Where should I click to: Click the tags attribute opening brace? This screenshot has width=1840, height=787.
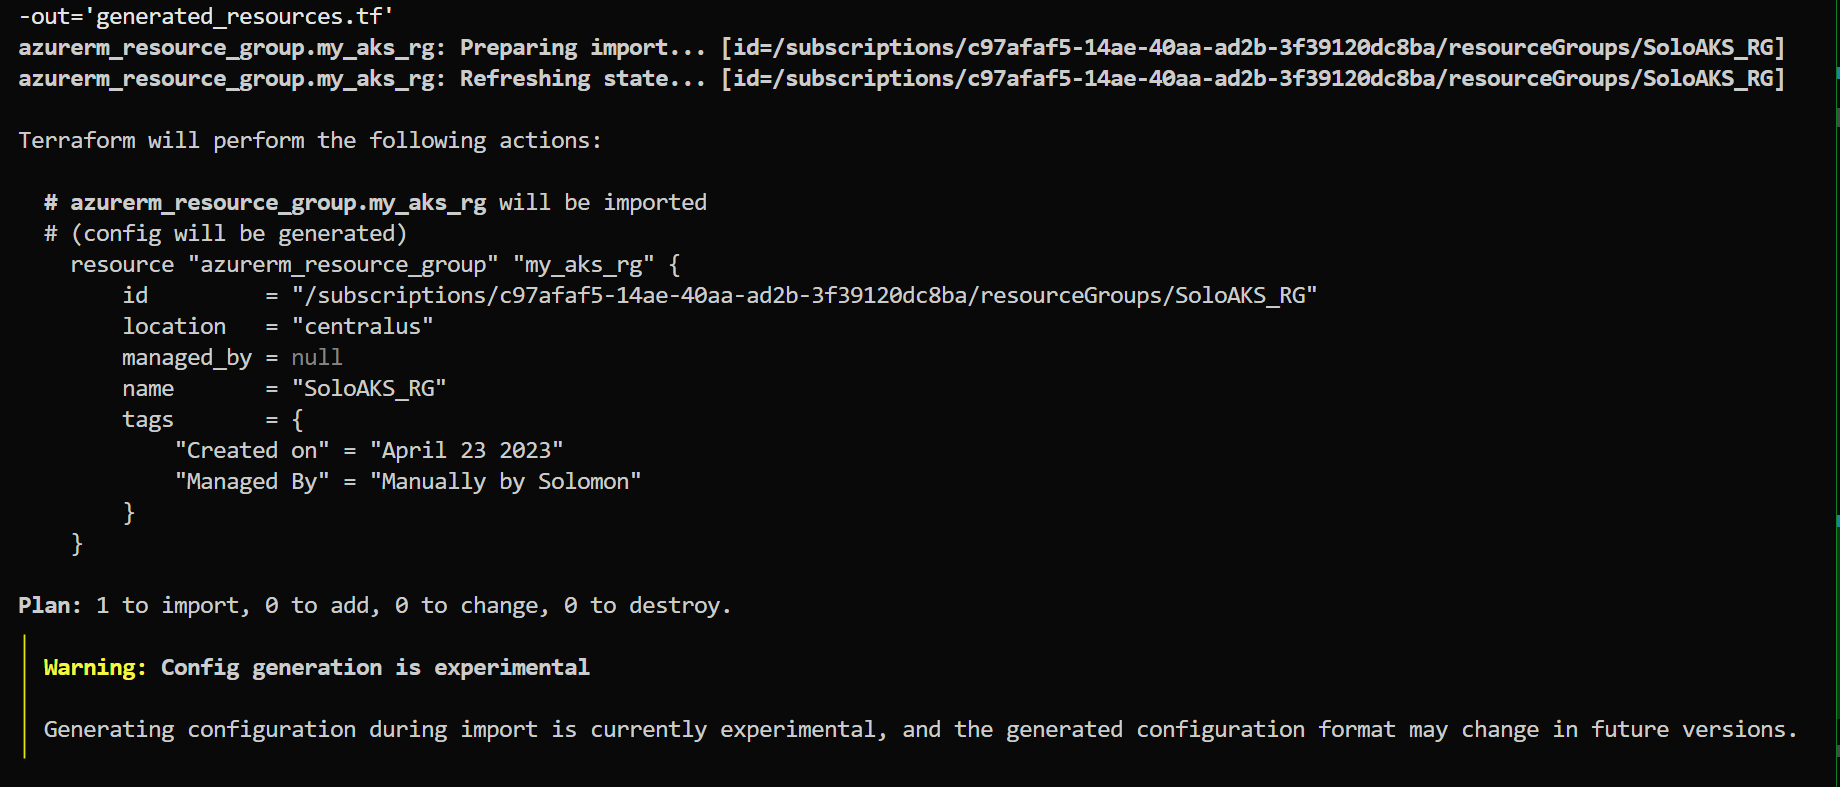[297, 420]
